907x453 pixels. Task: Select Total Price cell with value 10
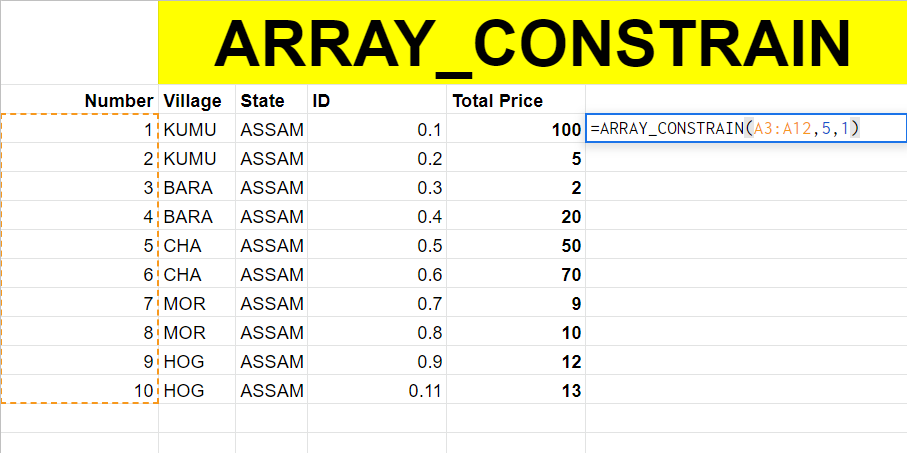(x=516, y=331)
